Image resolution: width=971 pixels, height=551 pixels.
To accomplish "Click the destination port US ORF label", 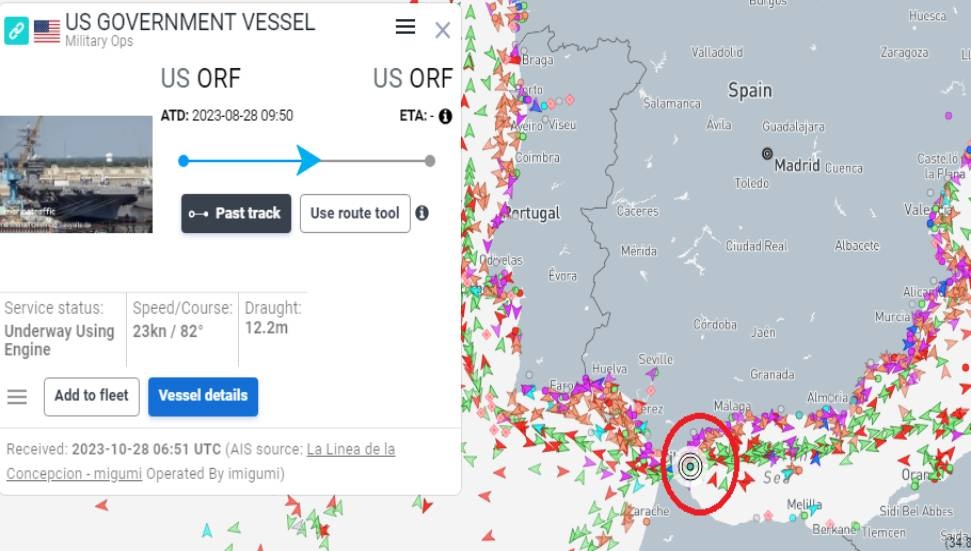I will (412, 78).
